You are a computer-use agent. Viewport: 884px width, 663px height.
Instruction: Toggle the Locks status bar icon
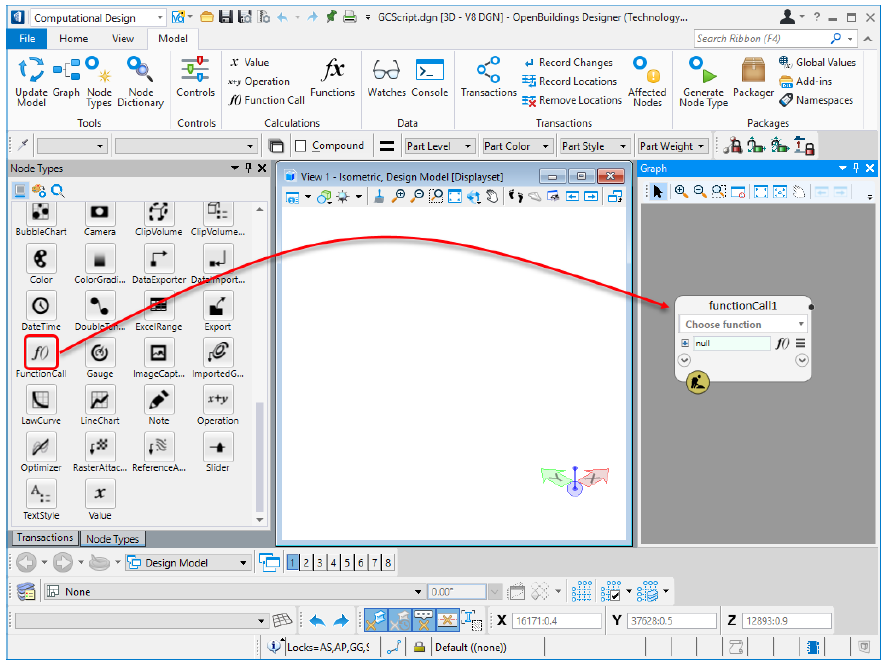(275, 647)
